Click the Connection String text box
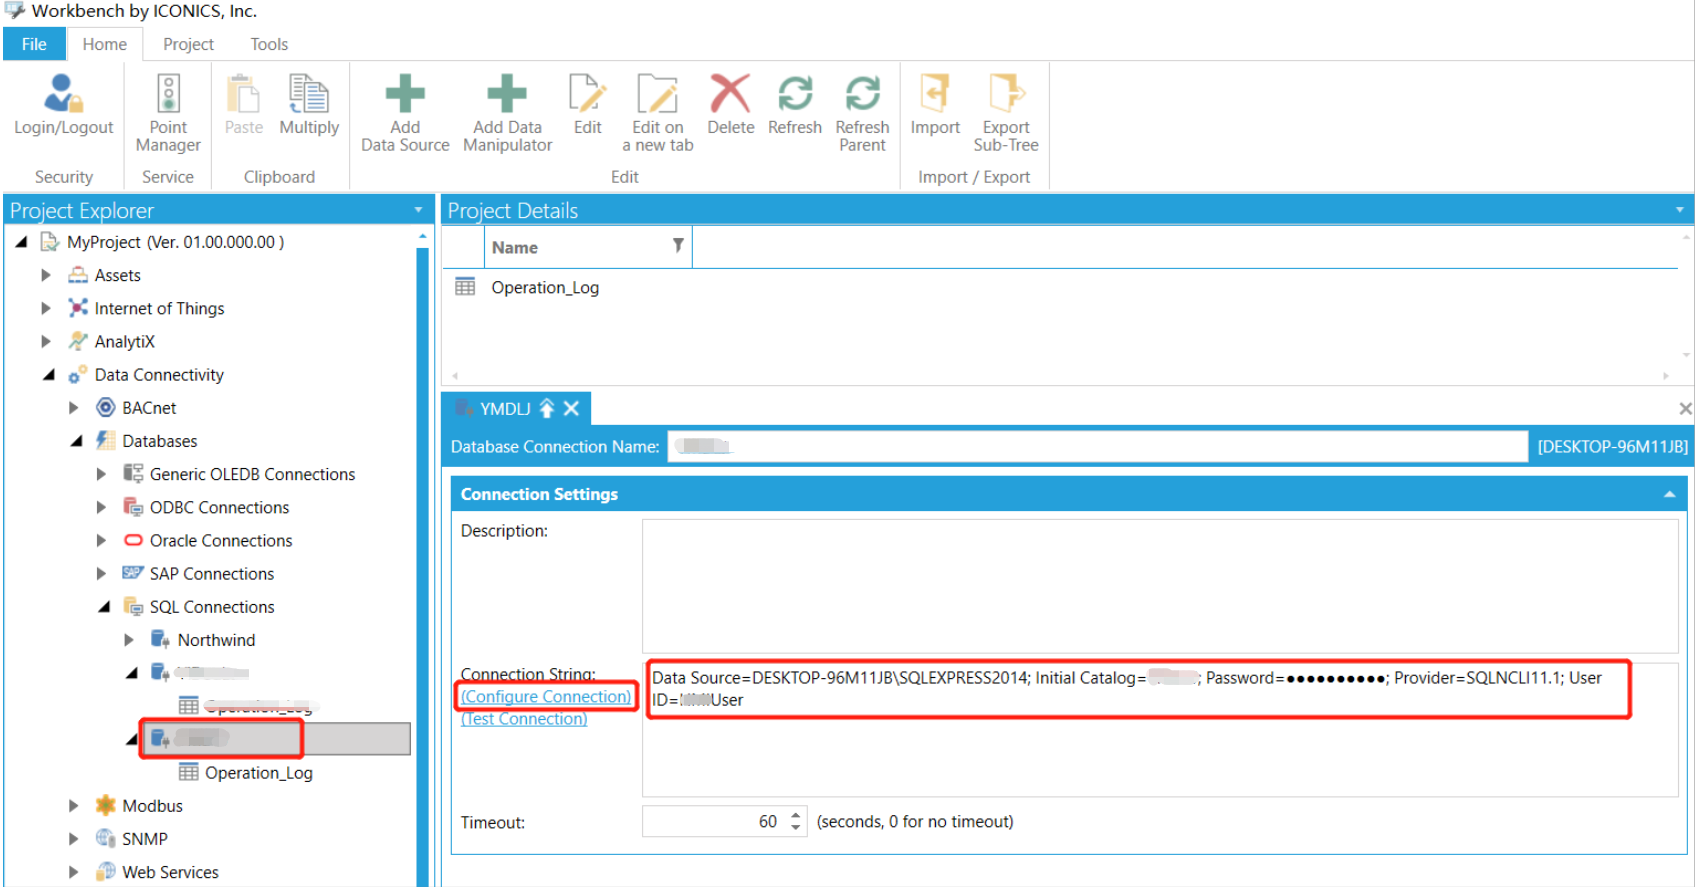 coord(1160,729)
